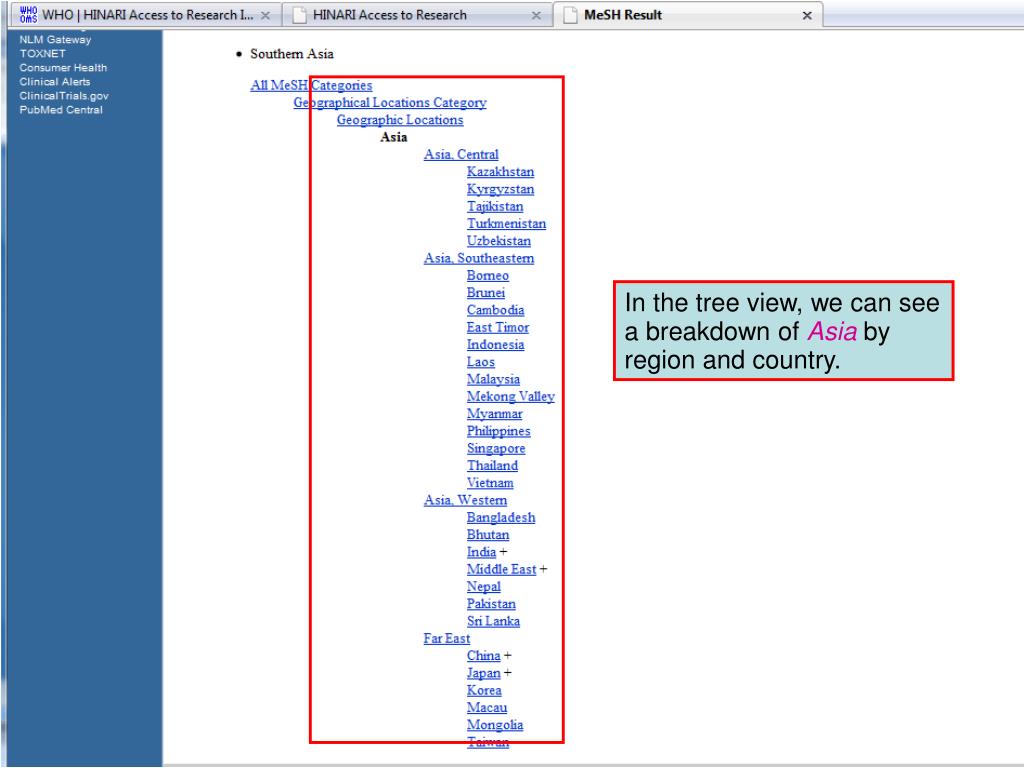Select Borneo in the tree
The width and height of the screenshot is (1024, 768).
coord(488,276)
